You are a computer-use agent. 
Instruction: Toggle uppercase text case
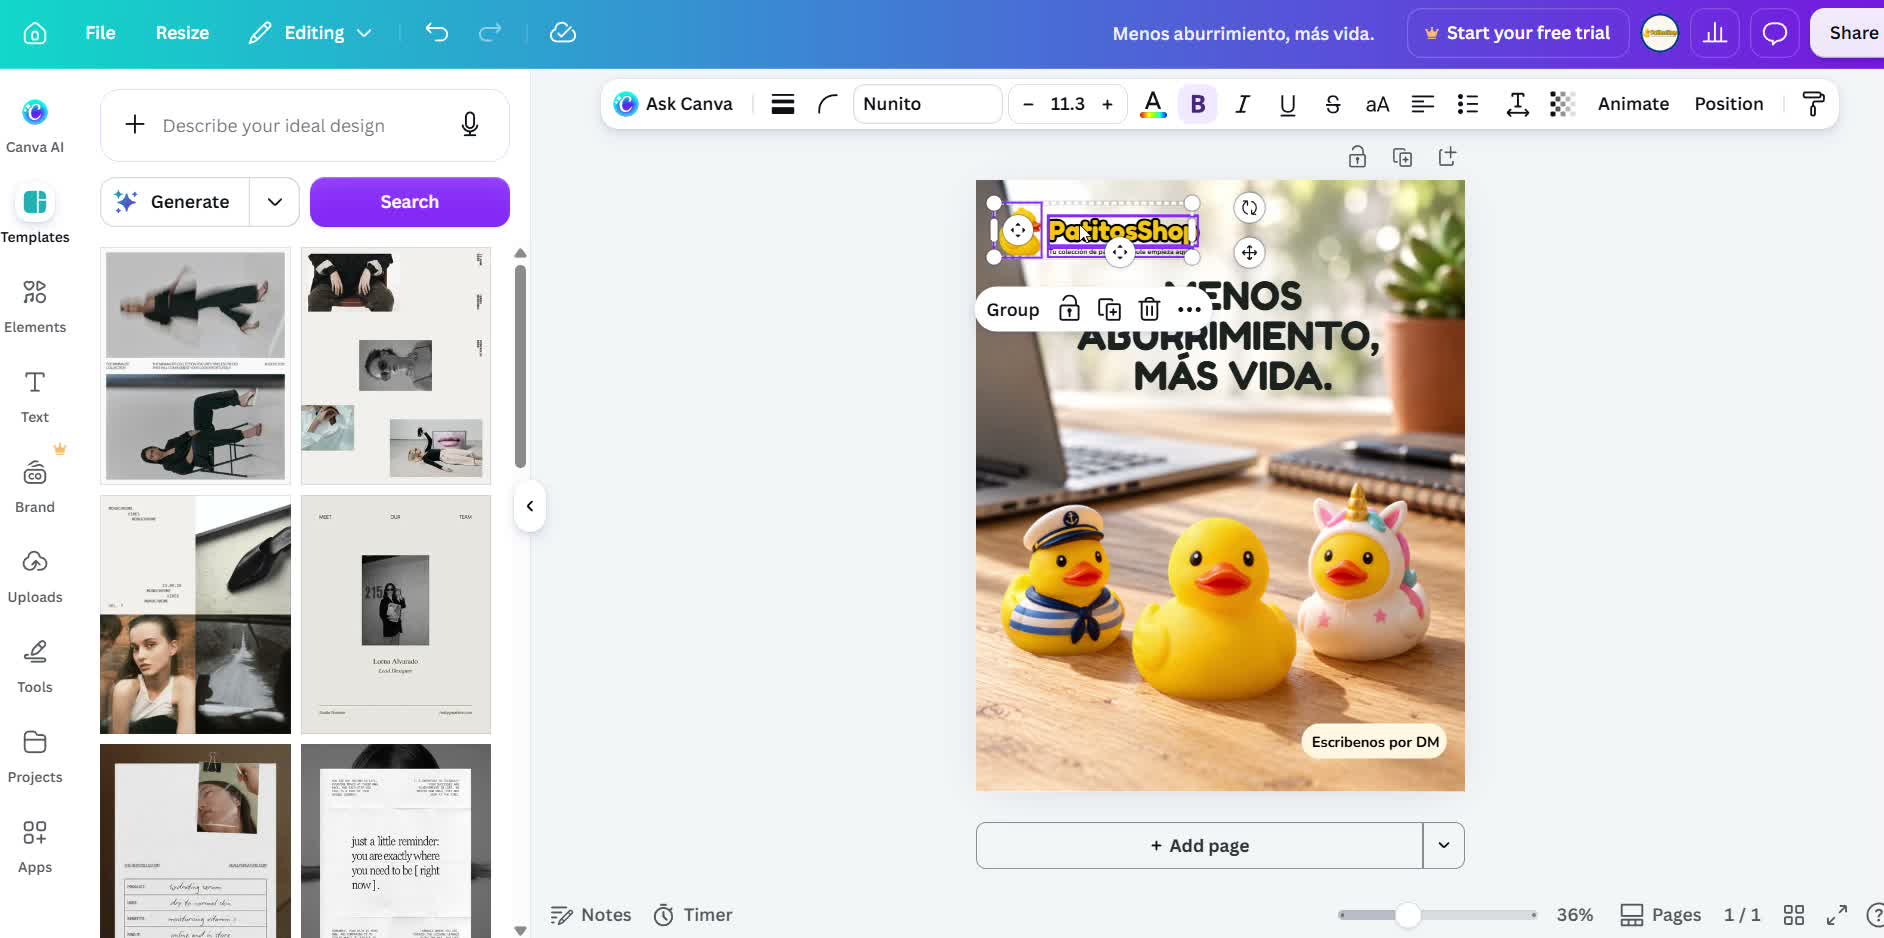click(1378, 104)
